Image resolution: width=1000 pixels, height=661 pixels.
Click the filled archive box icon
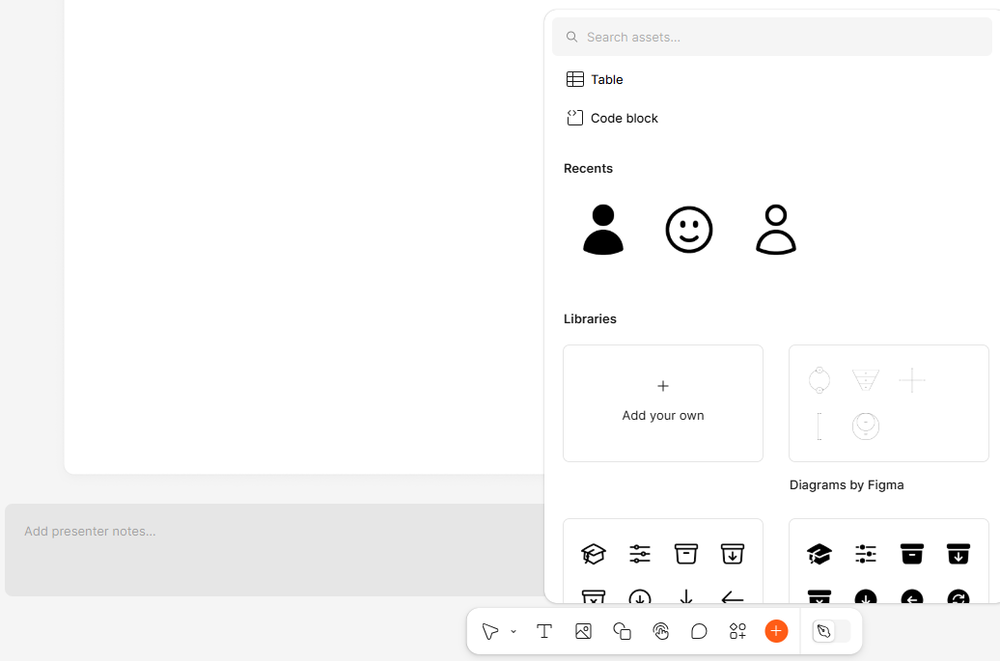912,554
